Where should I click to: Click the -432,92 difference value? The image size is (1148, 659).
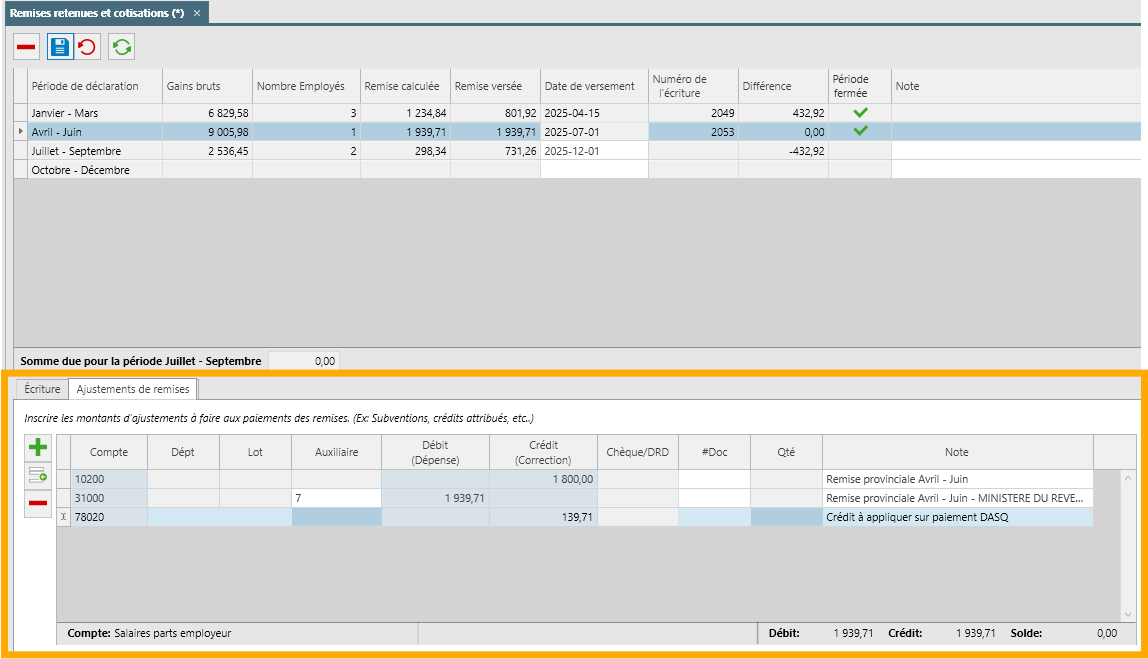[x=783, y=151]
